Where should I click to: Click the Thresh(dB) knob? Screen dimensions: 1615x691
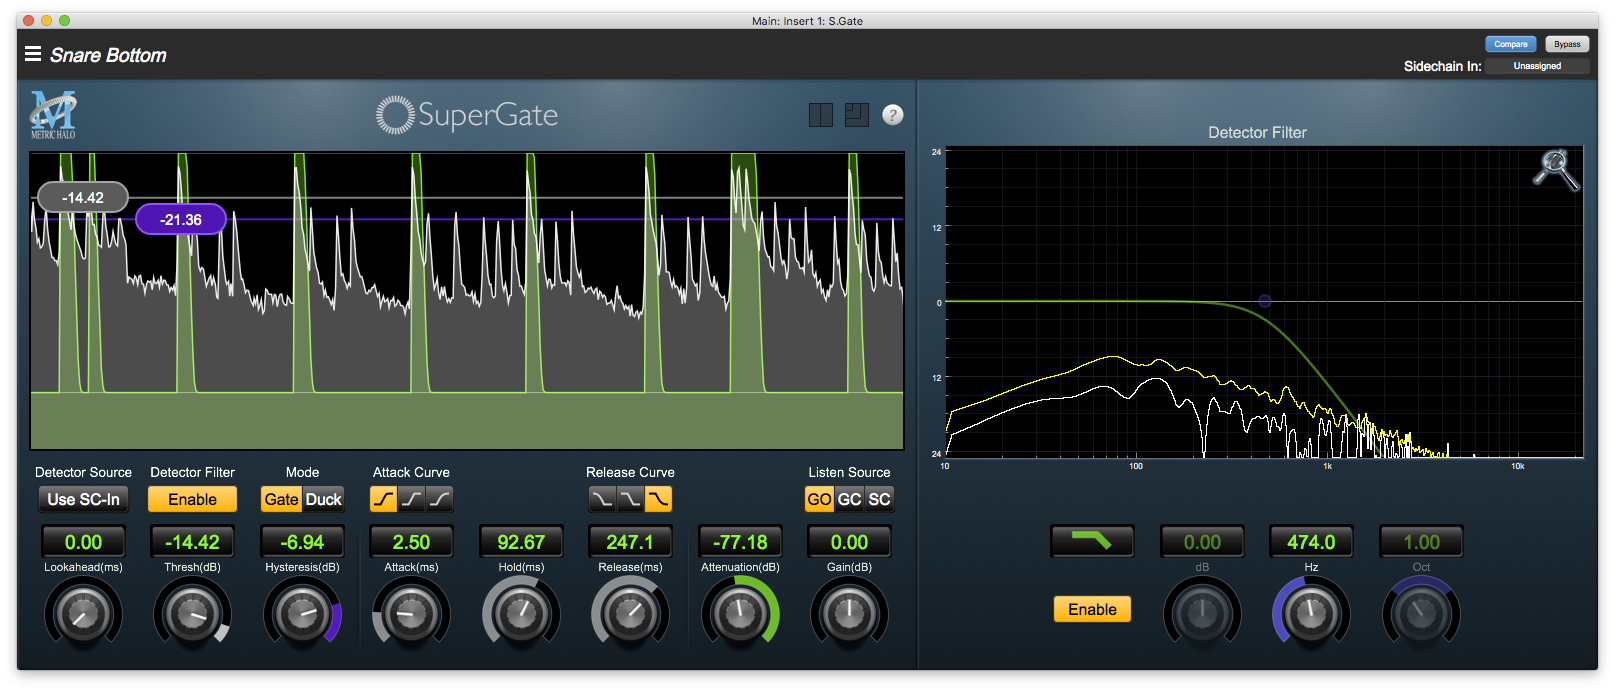coord(192,614)
